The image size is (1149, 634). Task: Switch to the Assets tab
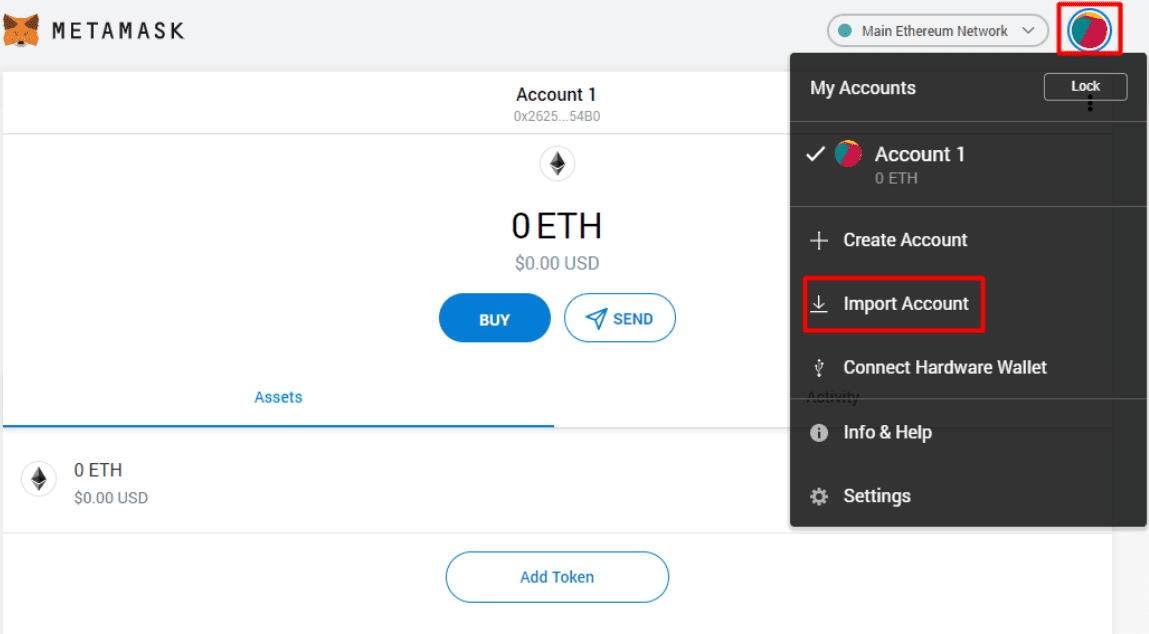pyautogui.click(x=278, y=397)
